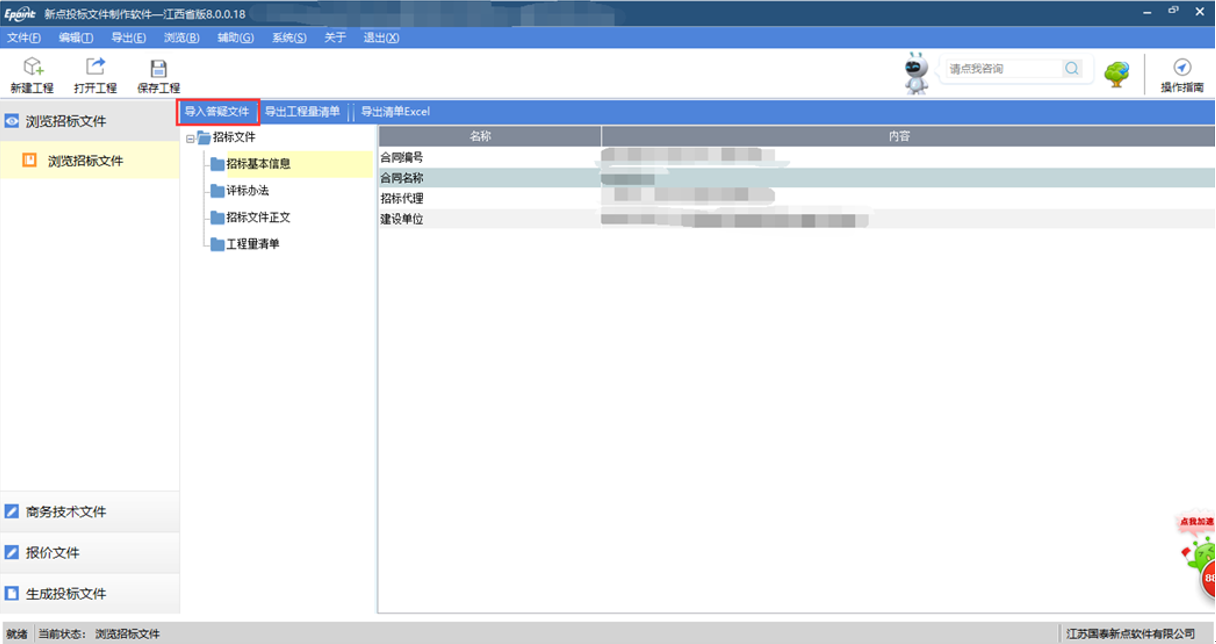Click the 退出(X) menu item
The width and height of the screenshot is (1216, 644).
(381, 38)
